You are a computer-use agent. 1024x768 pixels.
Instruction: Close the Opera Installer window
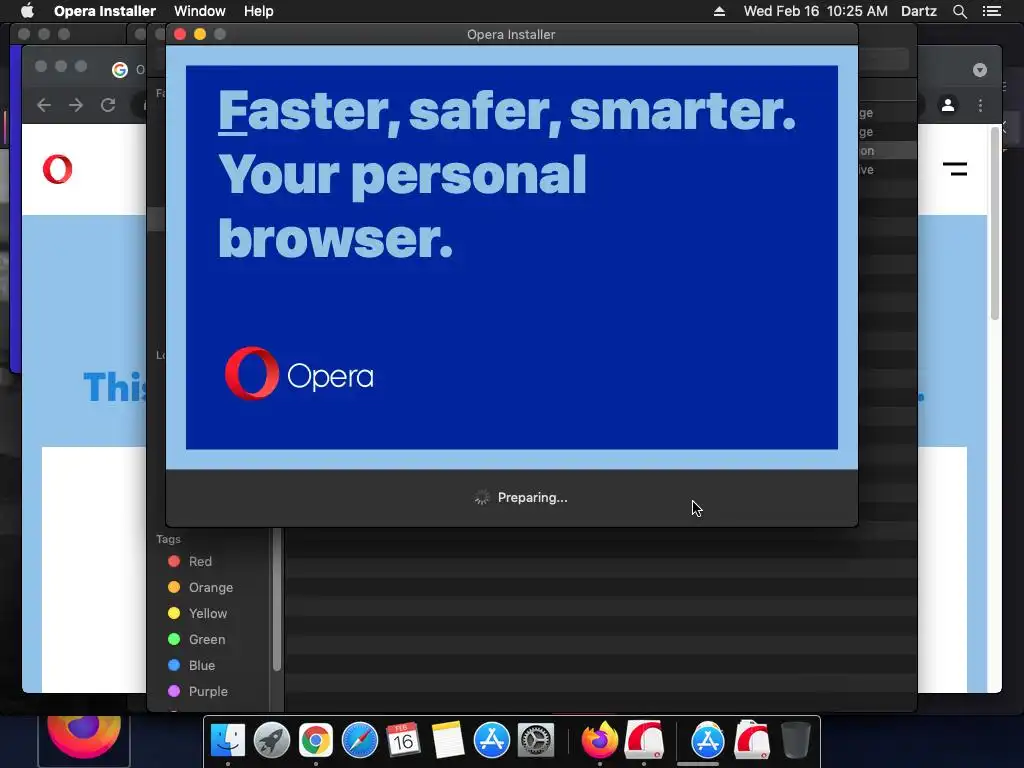[180, 34]
